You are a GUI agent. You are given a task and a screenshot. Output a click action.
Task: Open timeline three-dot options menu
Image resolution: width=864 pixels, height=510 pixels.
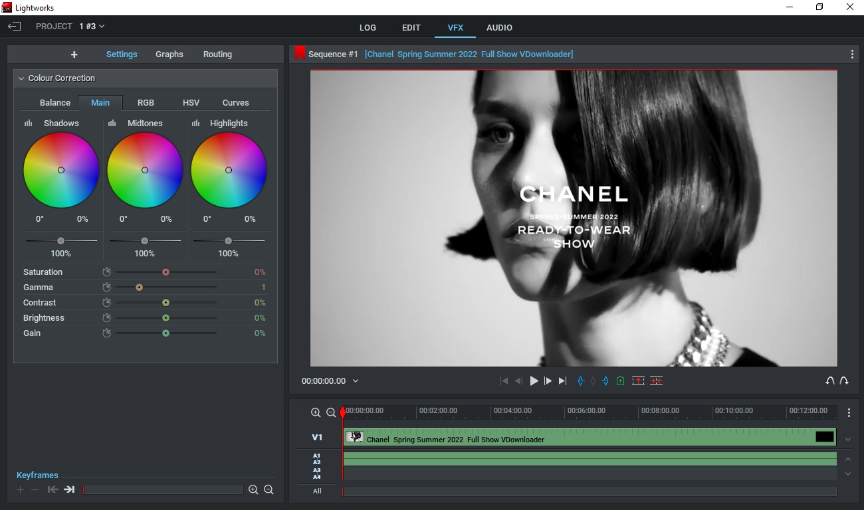tap(849, 413)
